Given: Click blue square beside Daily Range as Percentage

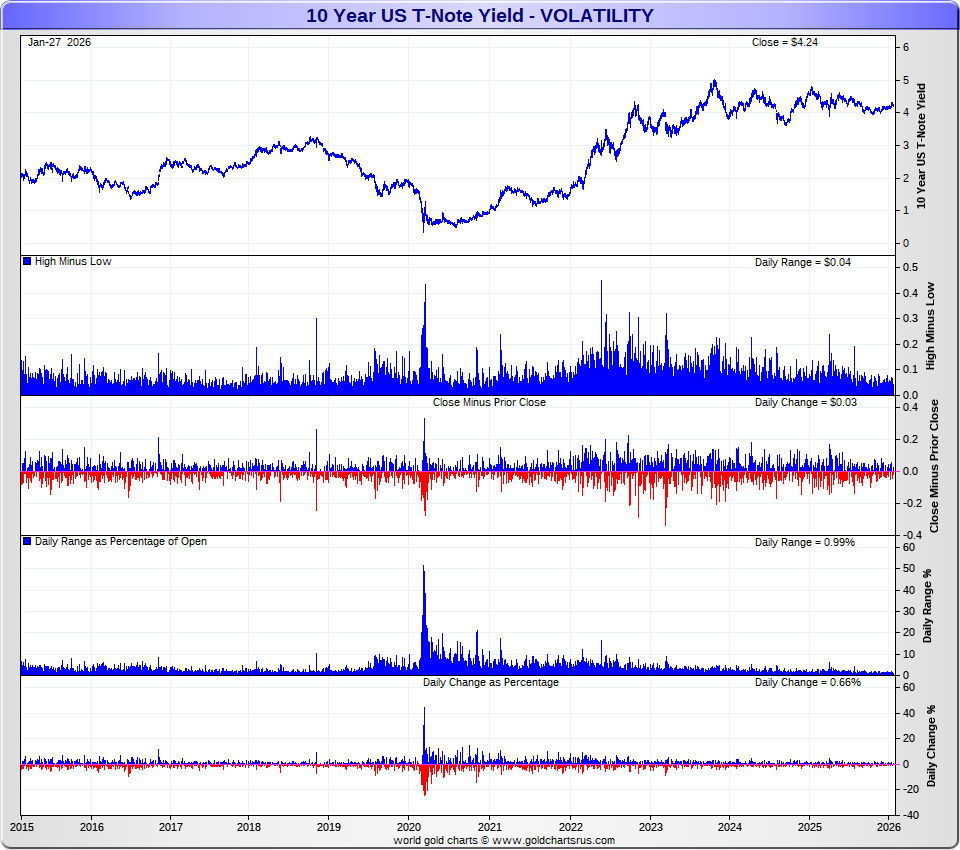Looking at the screenshot, I should (x=27, y=542).
